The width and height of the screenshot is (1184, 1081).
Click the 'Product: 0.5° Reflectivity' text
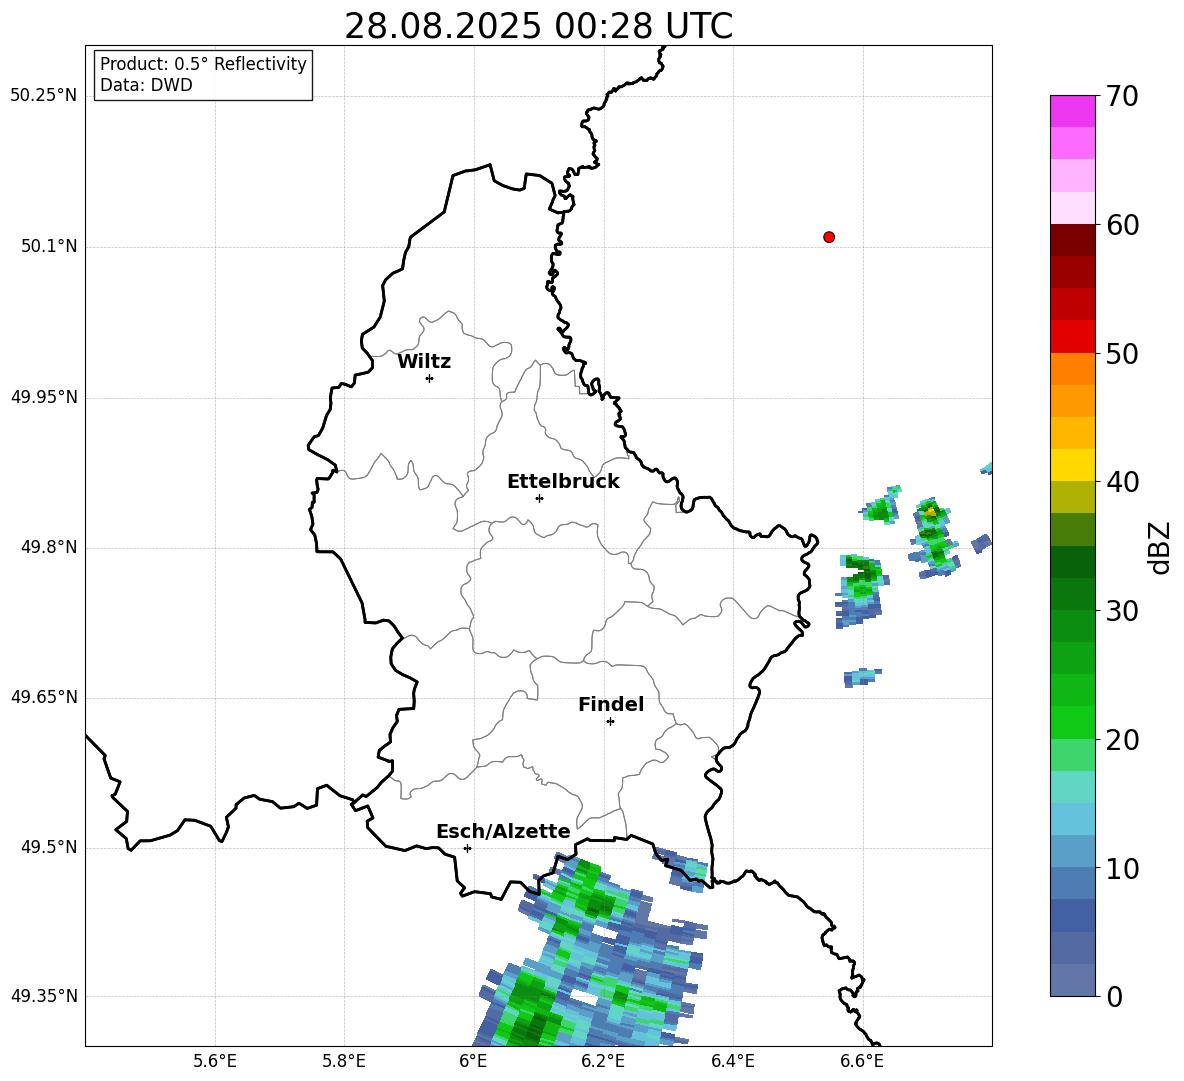tap(203, 64)
